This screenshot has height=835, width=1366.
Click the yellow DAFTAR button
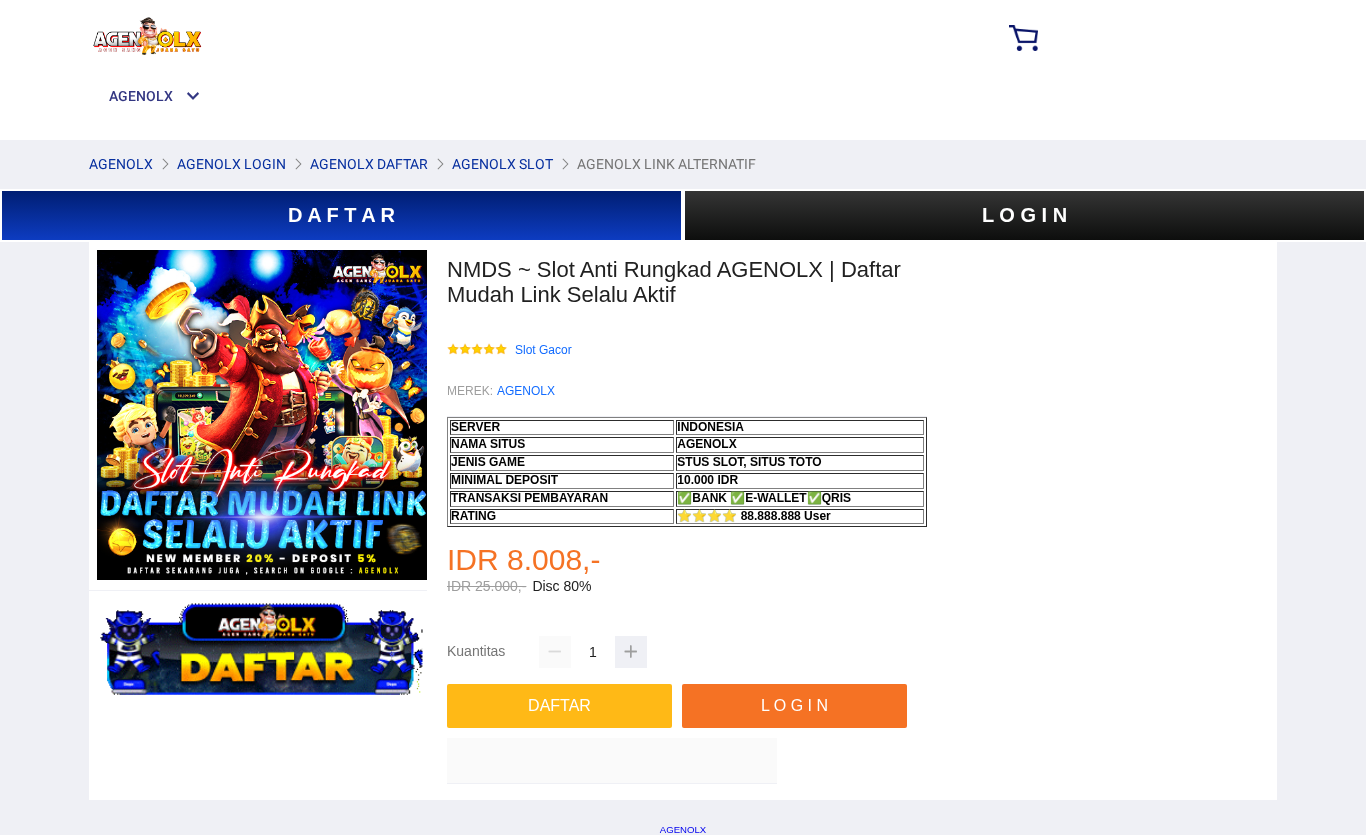point(559,706)
